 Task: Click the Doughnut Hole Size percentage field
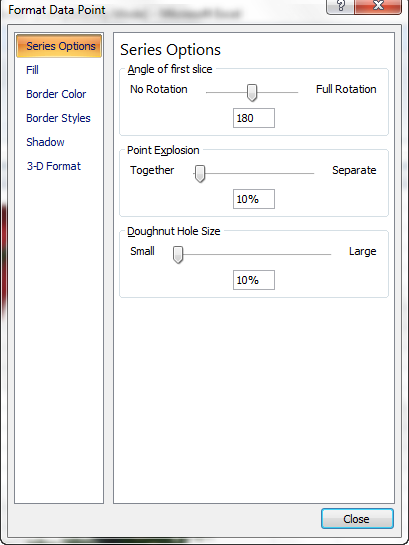pyautogui.click(x=254, y=280)
